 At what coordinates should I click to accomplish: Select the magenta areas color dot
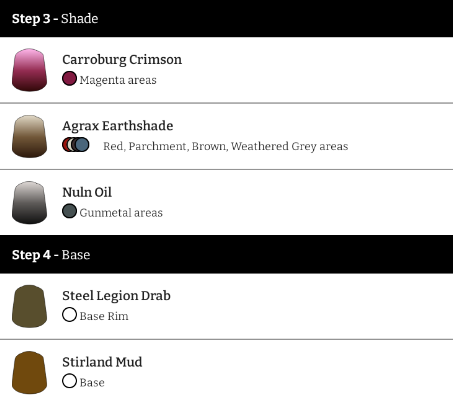(x=69, y=79)
